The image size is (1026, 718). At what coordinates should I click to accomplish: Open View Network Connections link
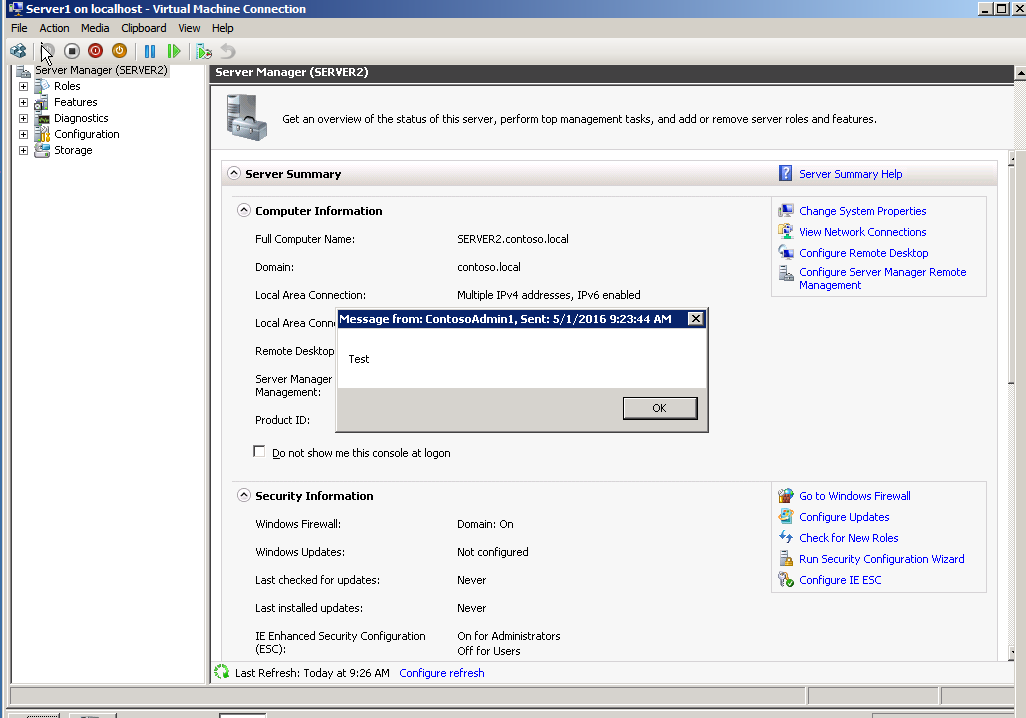[862, 232]
